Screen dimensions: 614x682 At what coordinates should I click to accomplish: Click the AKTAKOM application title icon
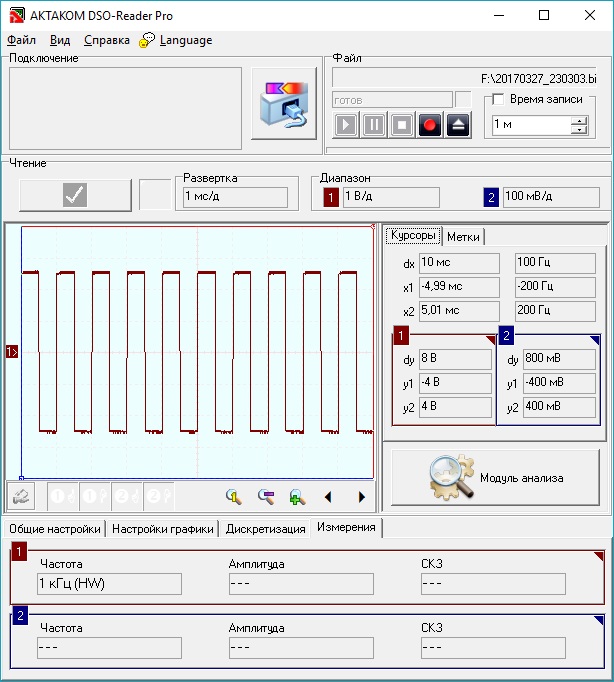point(17,15)
